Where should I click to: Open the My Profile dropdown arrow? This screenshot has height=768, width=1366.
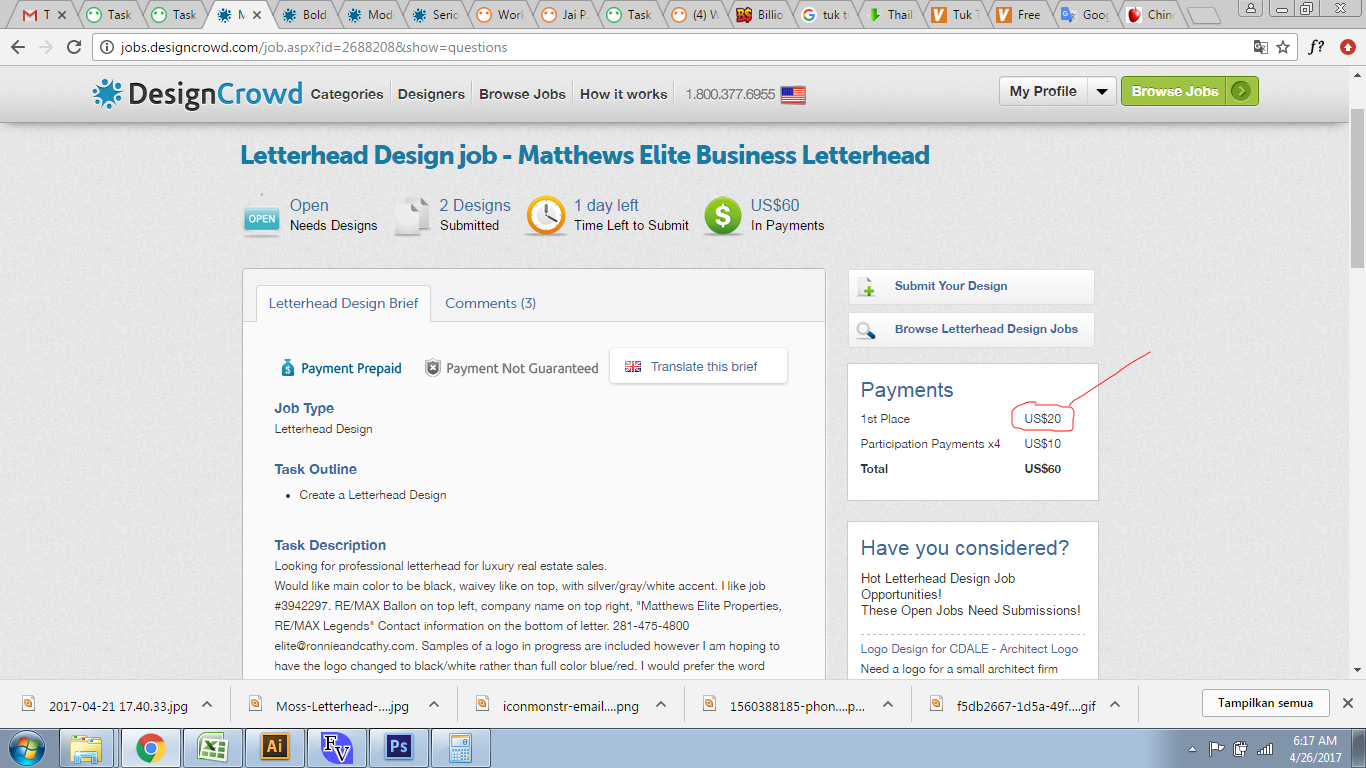click(x=1102, y=91)
